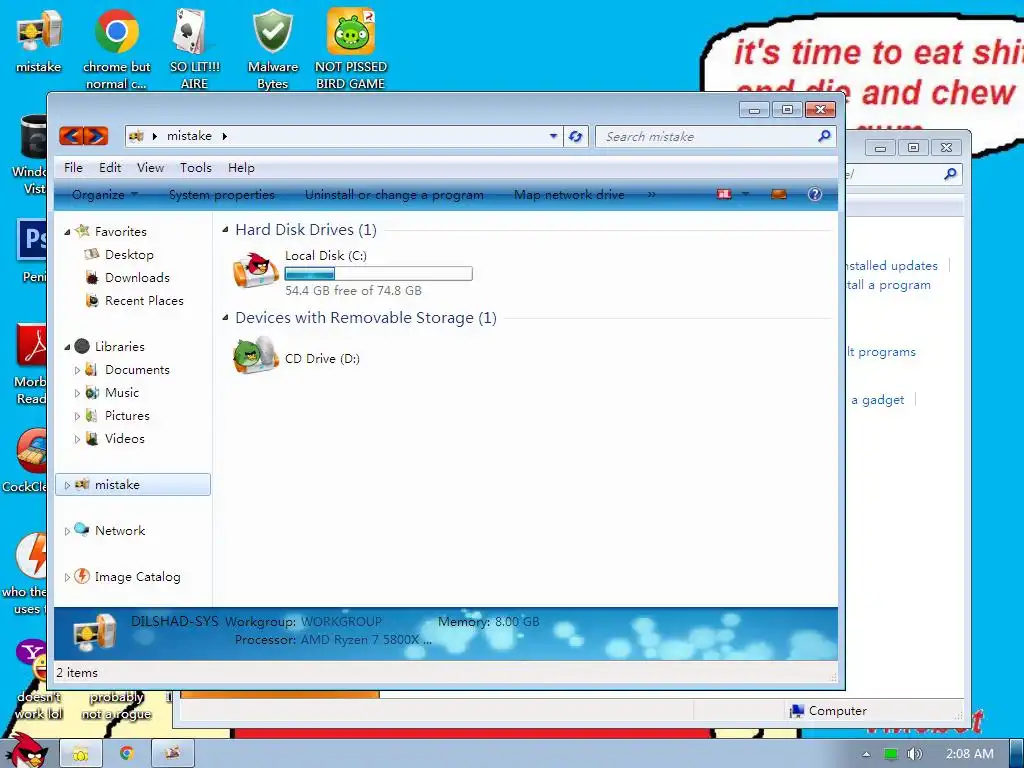The image size is (1024, 768).
Task: Open the view options dropdown arrow
Action: tap(745, 194)
